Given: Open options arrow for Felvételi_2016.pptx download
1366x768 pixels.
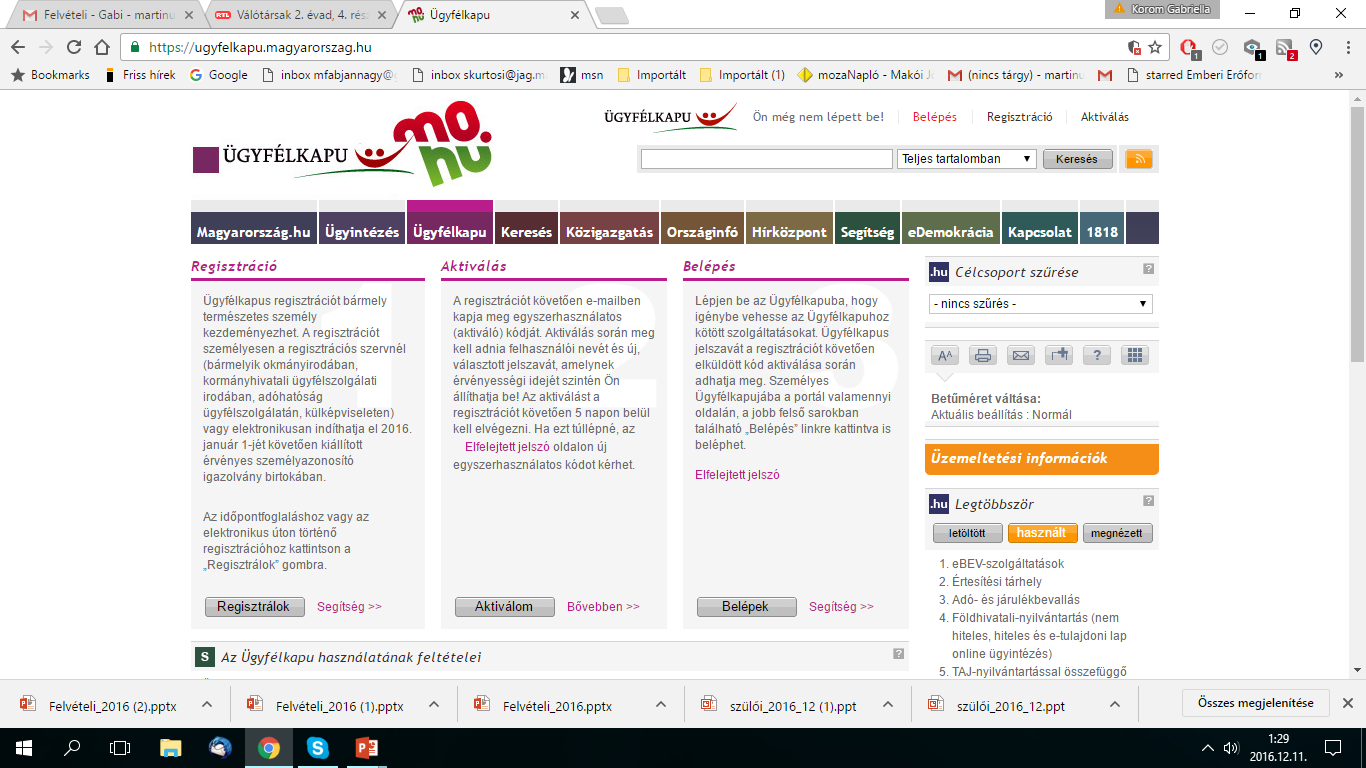Looking at the screenshot, I should (661, 704).
